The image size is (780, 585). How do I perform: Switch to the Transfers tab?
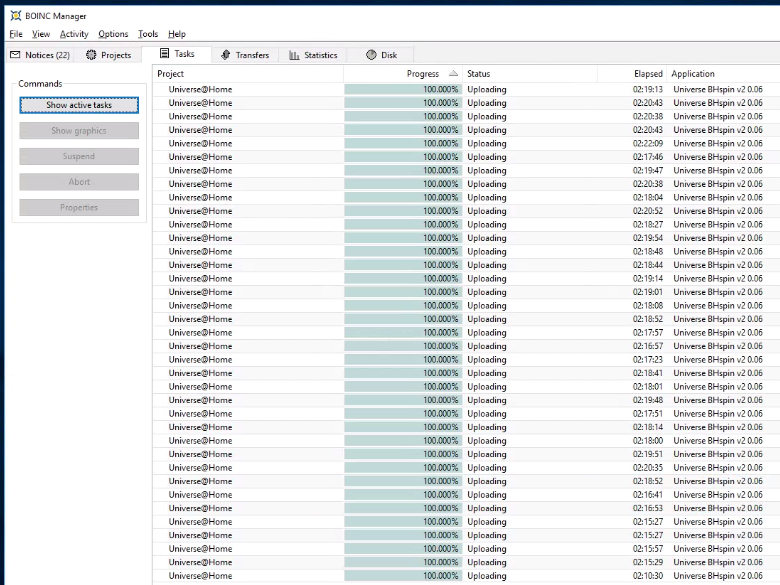coord(245,55)
